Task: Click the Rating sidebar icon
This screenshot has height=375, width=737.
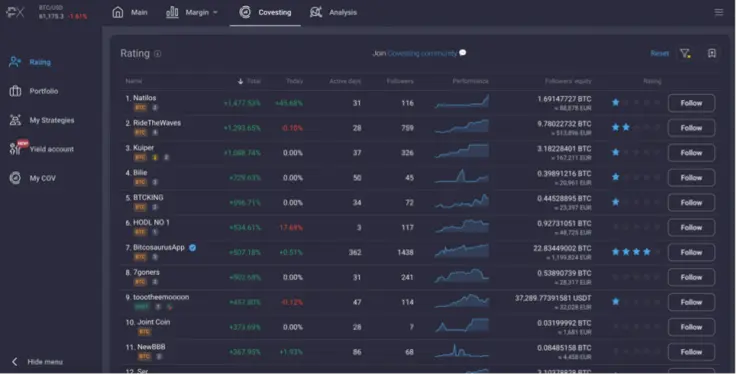Action: [15, 62]
